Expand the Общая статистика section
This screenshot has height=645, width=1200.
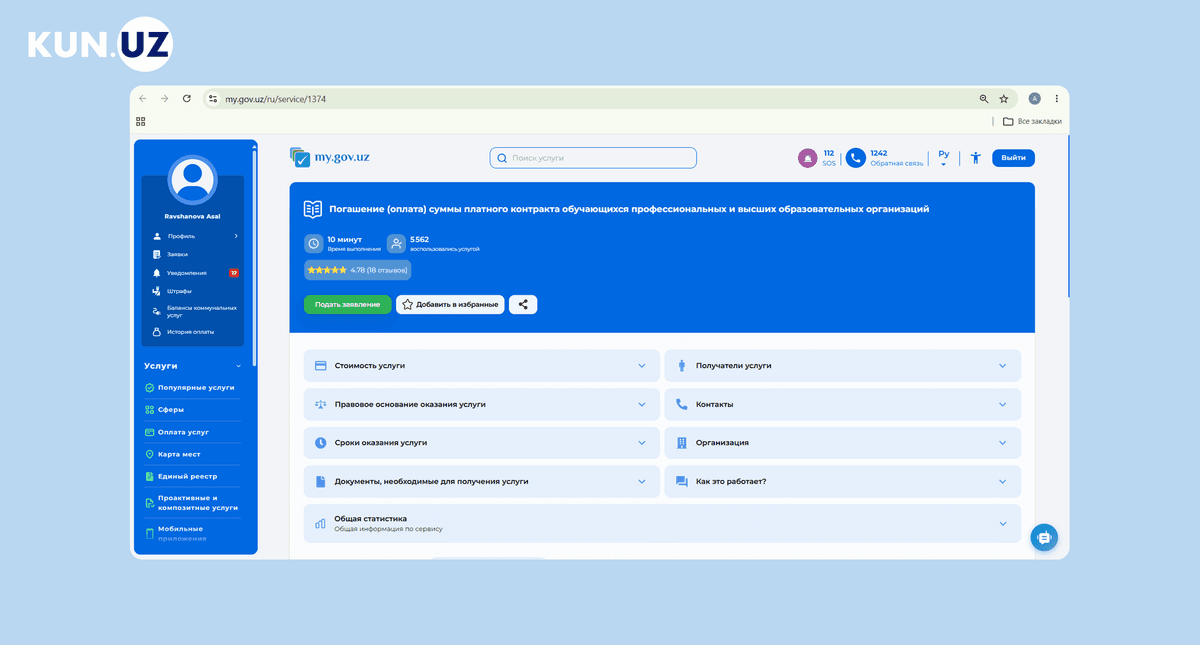(662, 523)
